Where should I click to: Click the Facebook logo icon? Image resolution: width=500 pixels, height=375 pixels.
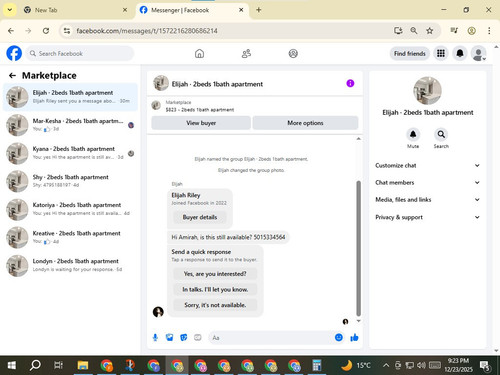coord(14,53)
